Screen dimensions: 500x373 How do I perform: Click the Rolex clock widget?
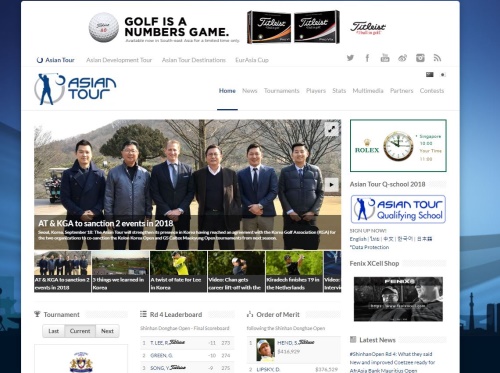coord(398,146)
